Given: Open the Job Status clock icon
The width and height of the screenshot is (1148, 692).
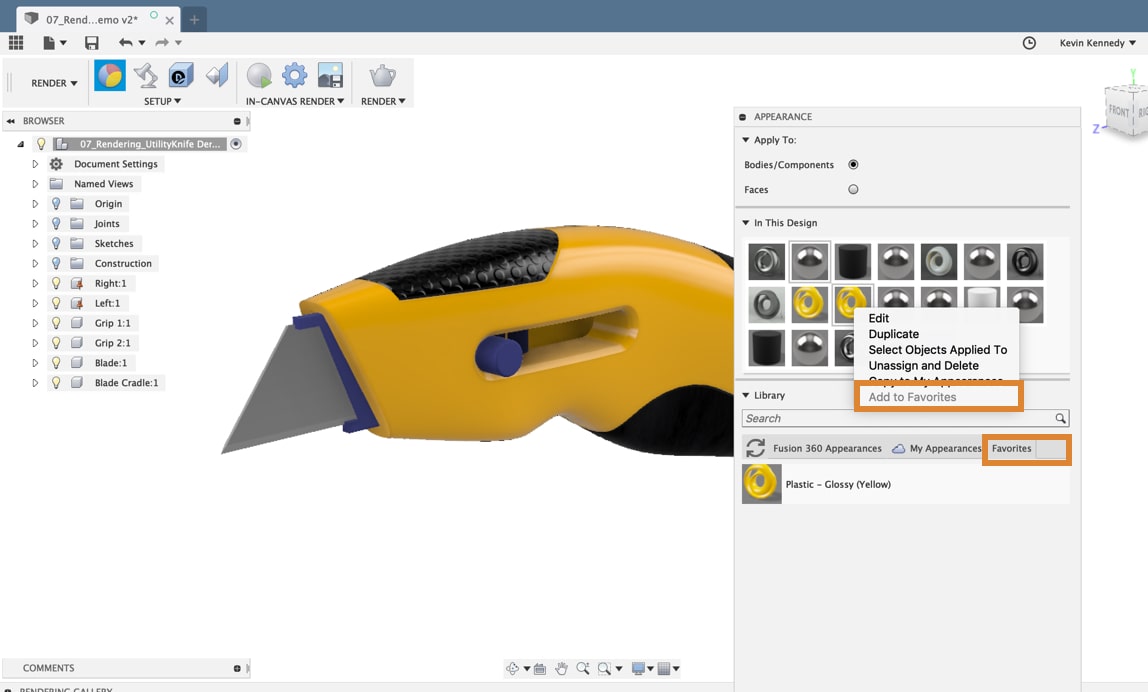Looking at the screenshot, I should (x=1029, y=42).
